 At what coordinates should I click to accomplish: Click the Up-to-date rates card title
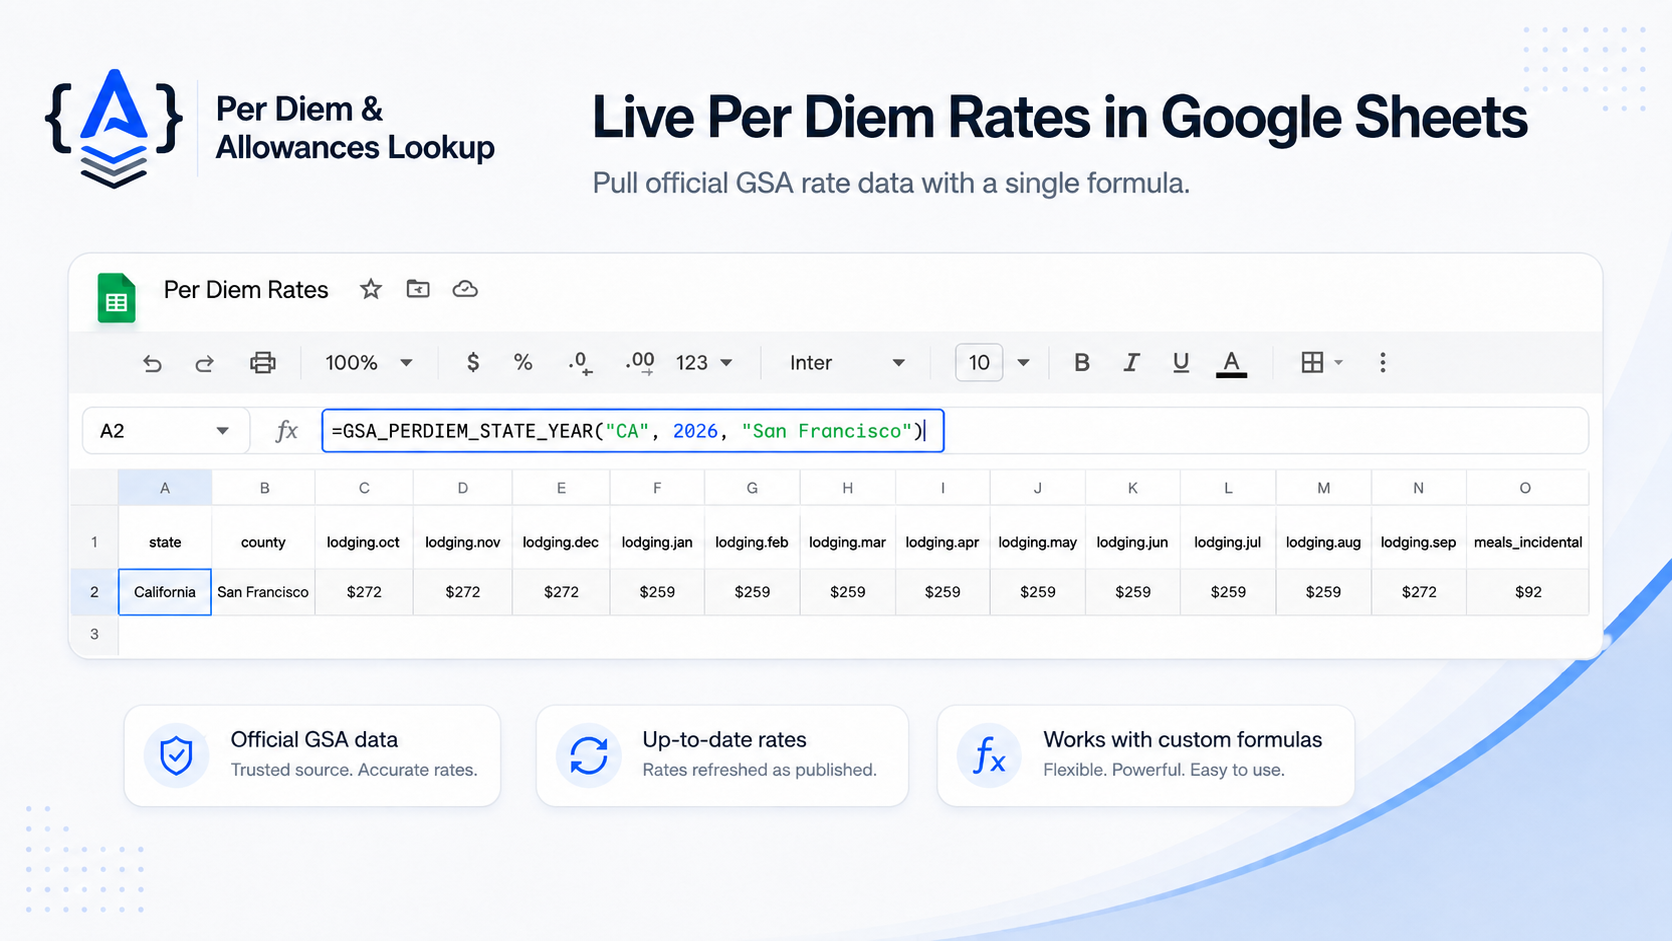click(724, 740)
